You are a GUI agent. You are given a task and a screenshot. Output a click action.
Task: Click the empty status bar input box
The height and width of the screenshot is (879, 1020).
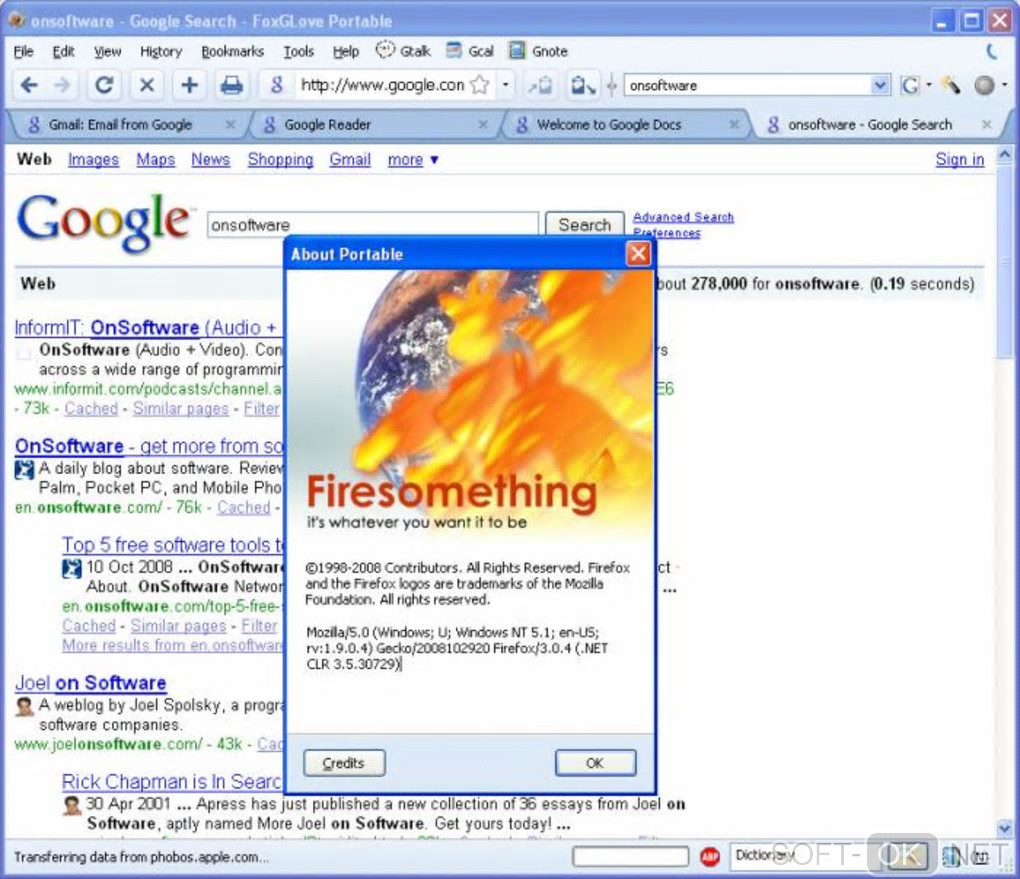pos(630,856)
